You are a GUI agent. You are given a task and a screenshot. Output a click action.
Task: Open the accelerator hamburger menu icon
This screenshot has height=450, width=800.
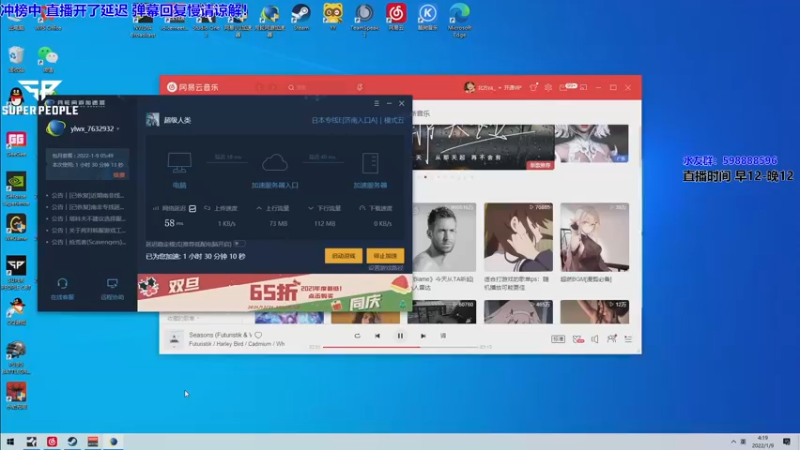click(377, 103)
